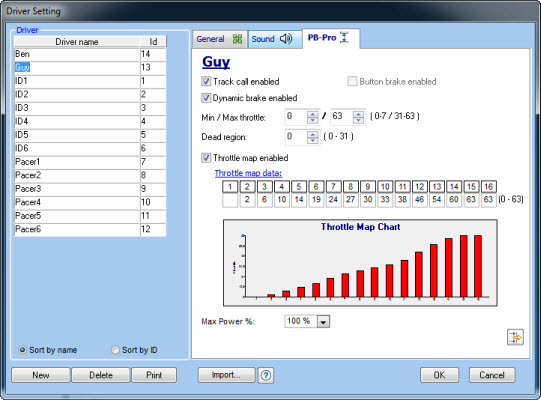The image size is (541, 400).
Task: Uncheck Throttle map enabled
Action: point(206,158)
